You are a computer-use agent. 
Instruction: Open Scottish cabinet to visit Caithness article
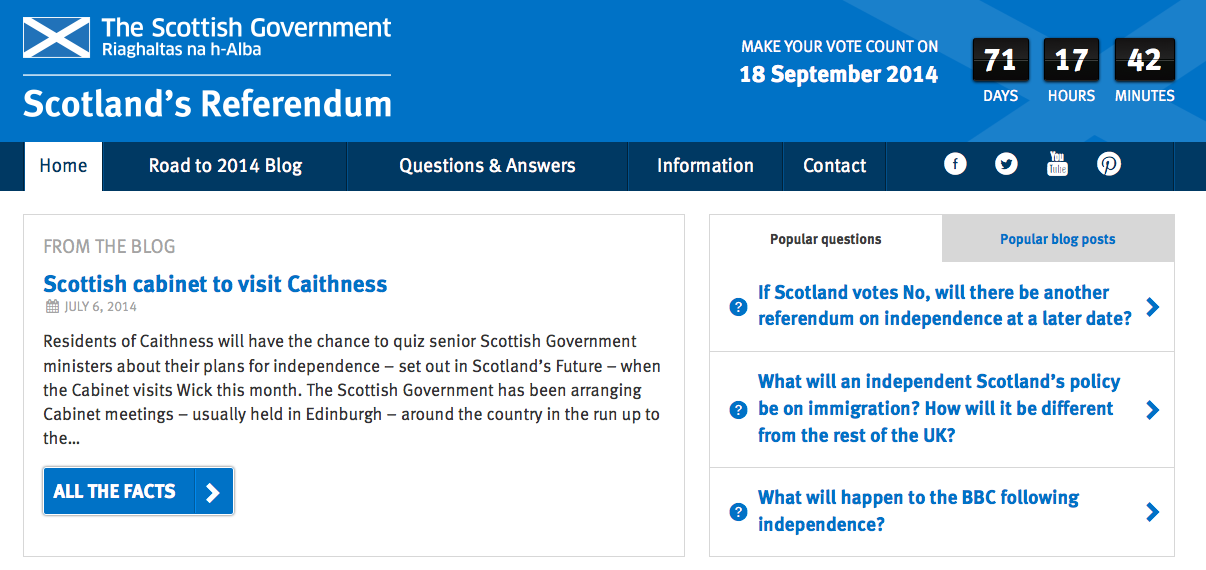215,284
